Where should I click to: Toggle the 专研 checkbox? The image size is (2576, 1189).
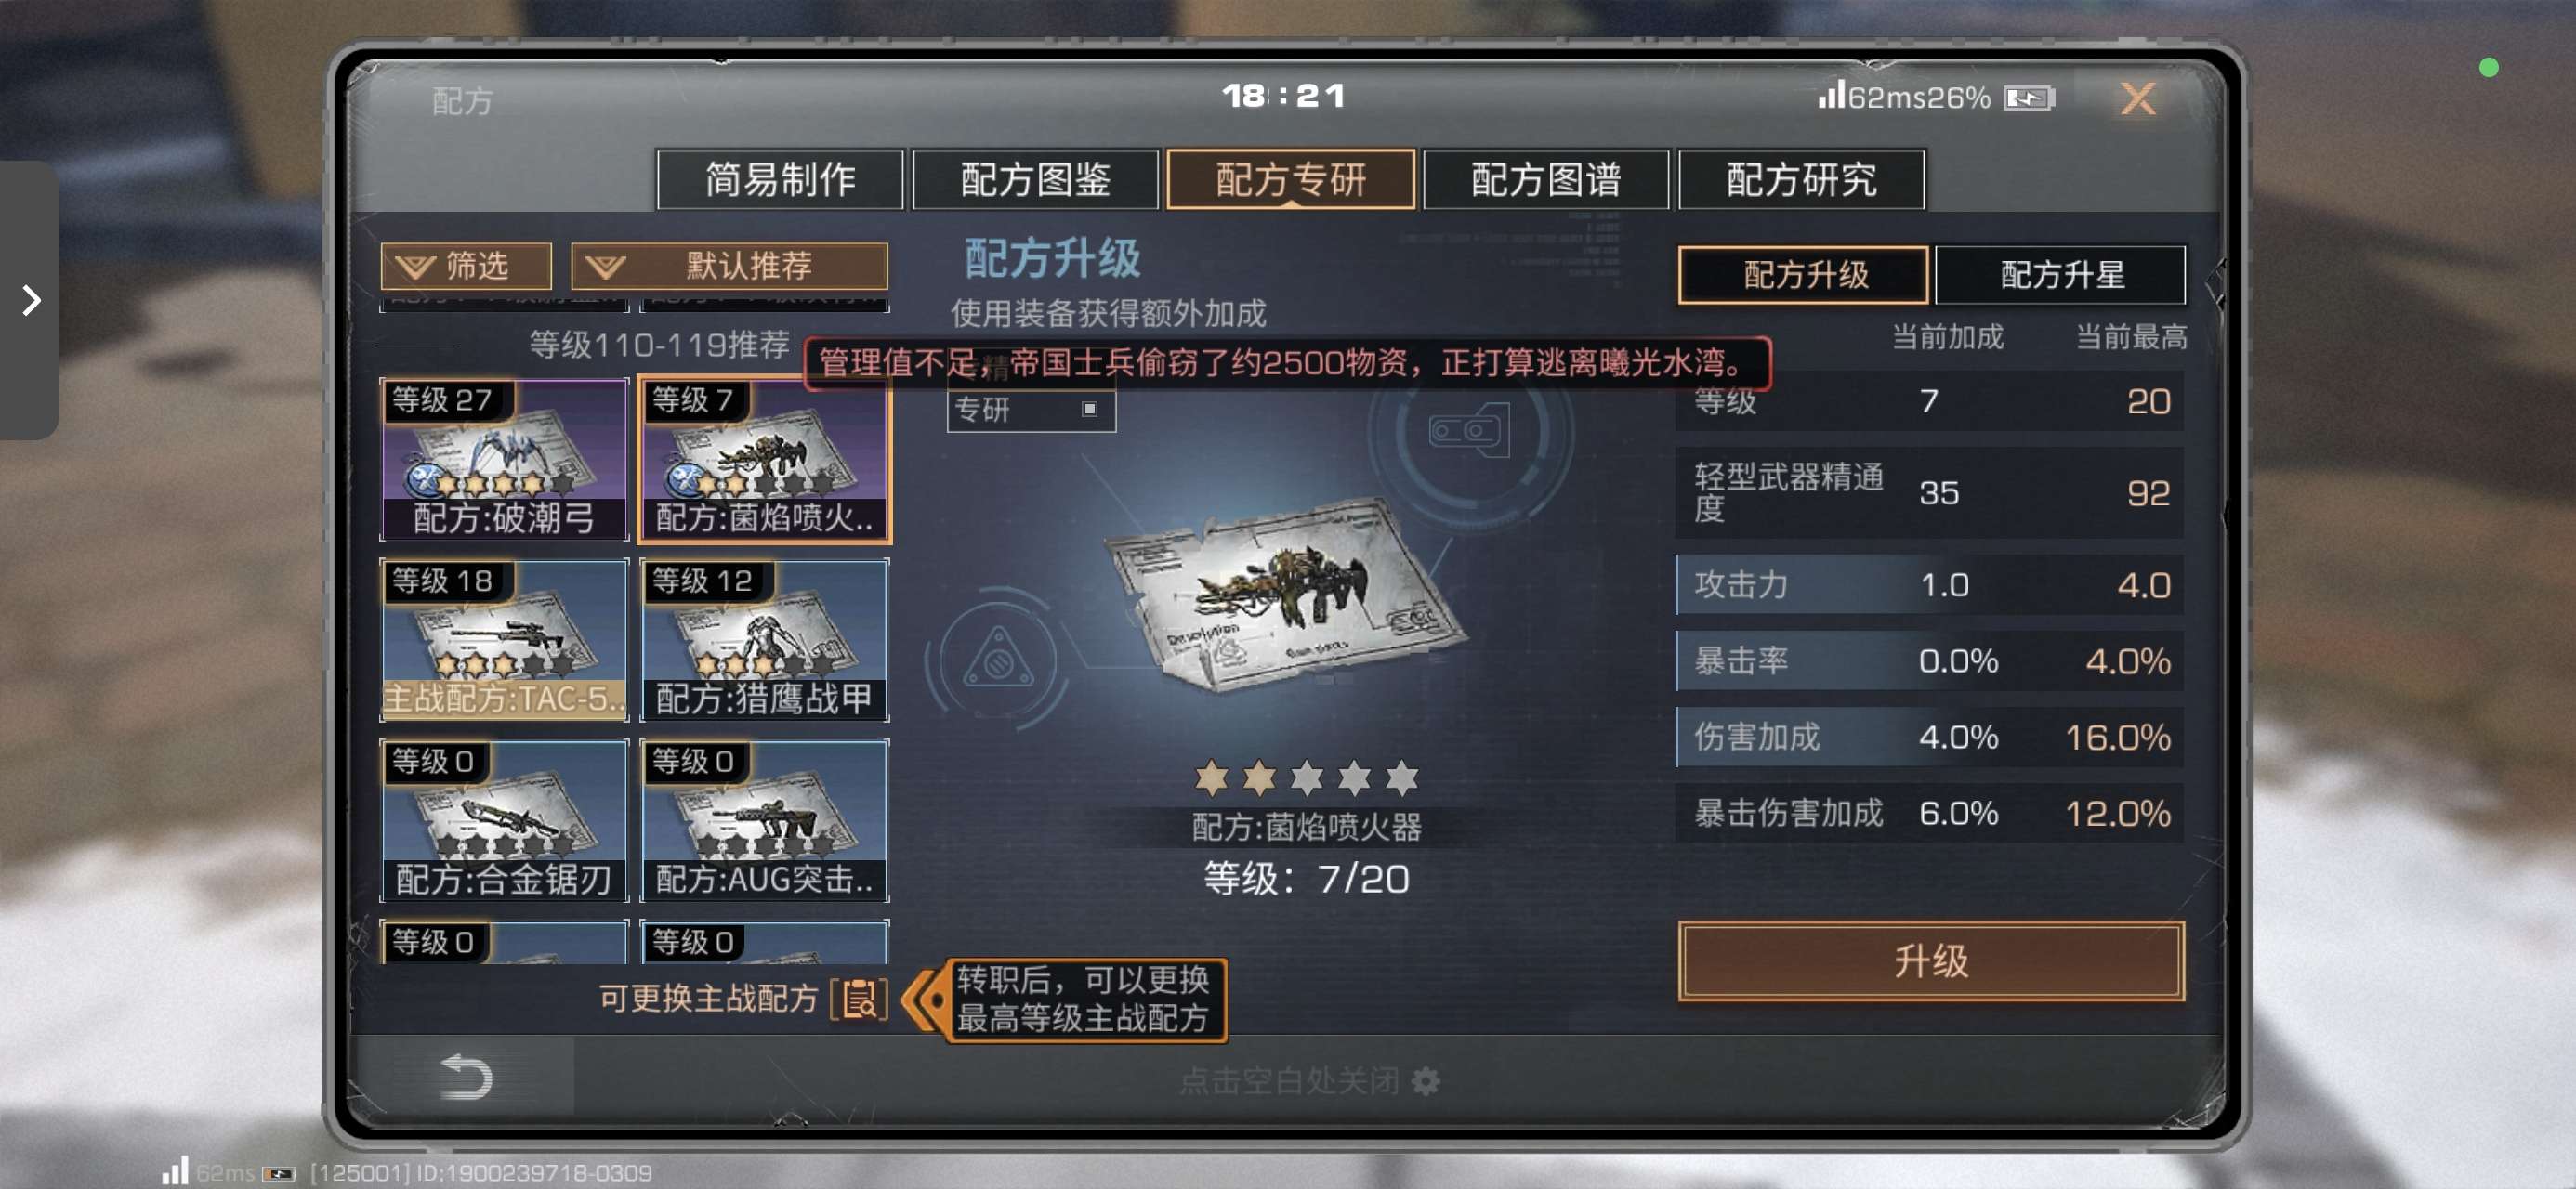coord(1089,409)
